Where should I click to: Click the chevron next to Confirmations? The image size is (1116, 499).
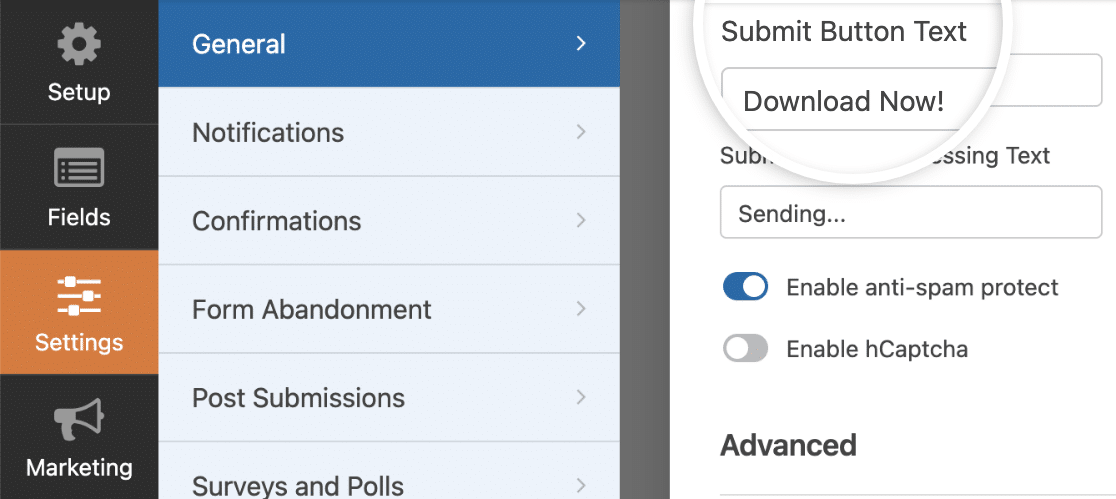(581, 220)
